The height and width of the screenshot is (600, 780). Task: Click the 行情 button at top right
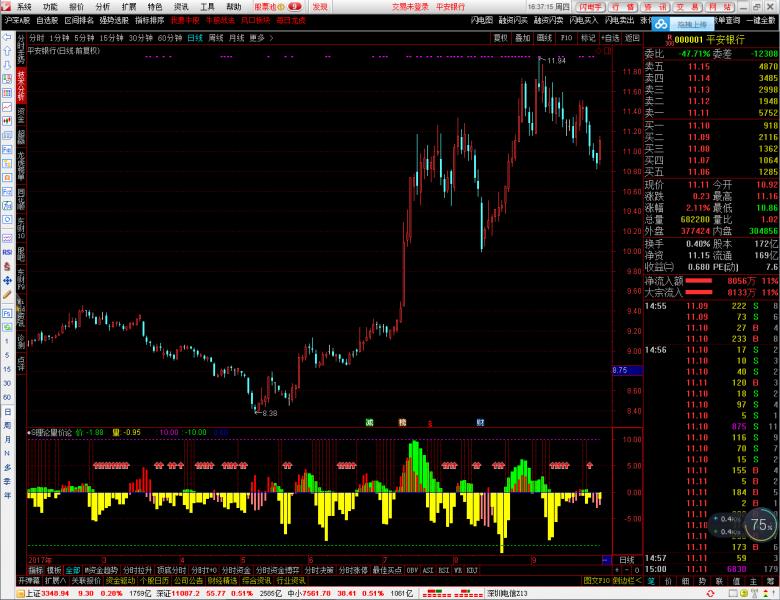[622, 7]
